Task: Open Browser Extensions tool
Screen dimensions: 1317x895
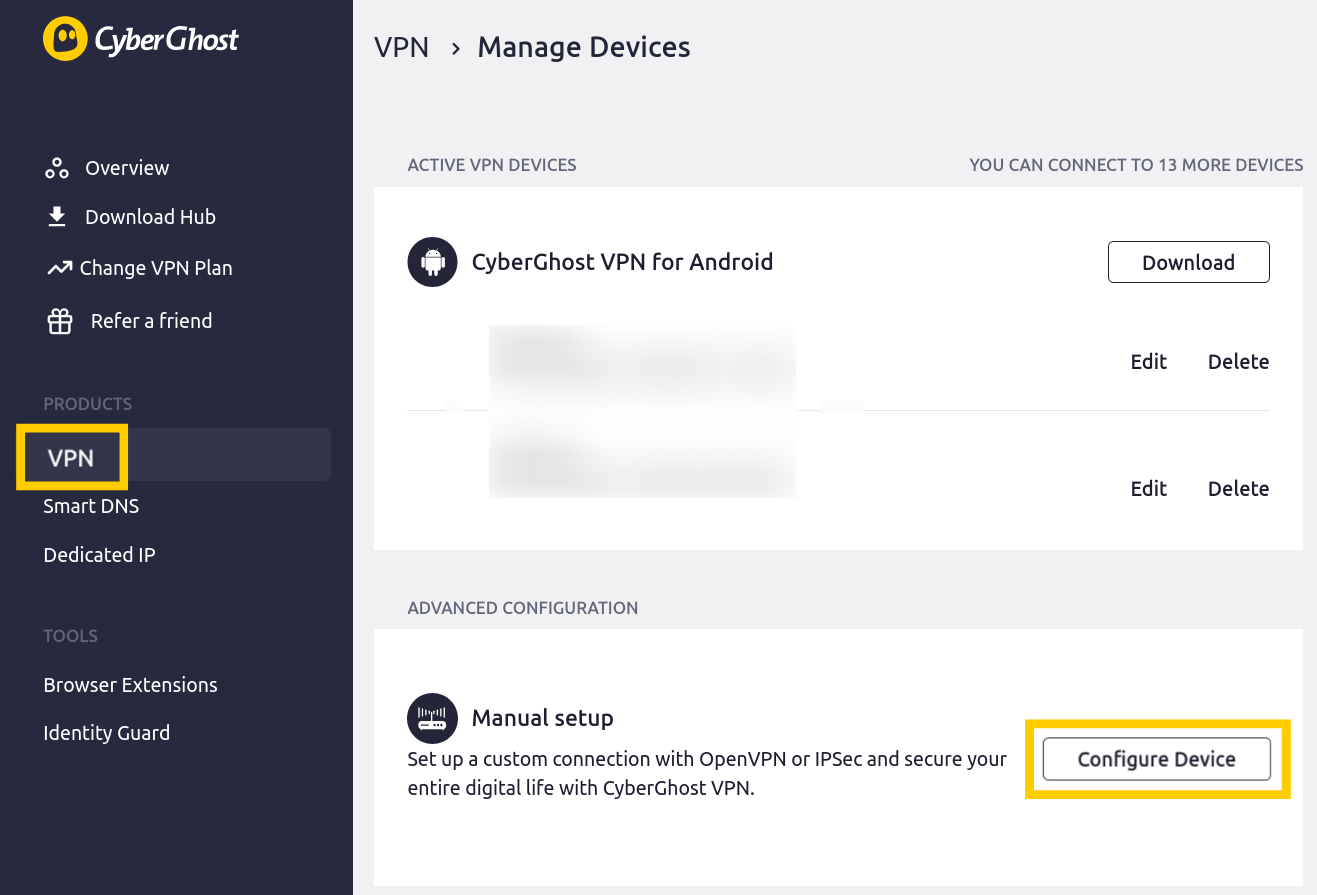Action: pos(130,685)
